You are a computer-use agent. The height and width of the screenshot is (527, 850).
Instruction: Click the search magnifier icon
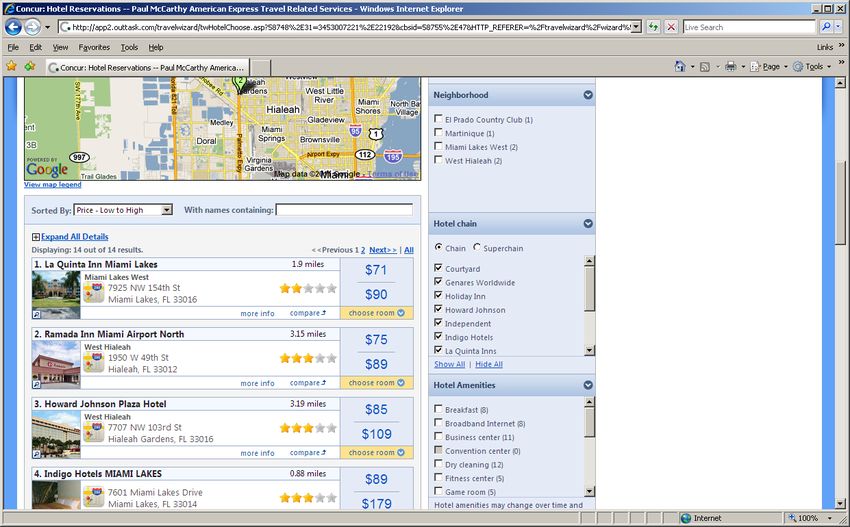coord(826,27)
